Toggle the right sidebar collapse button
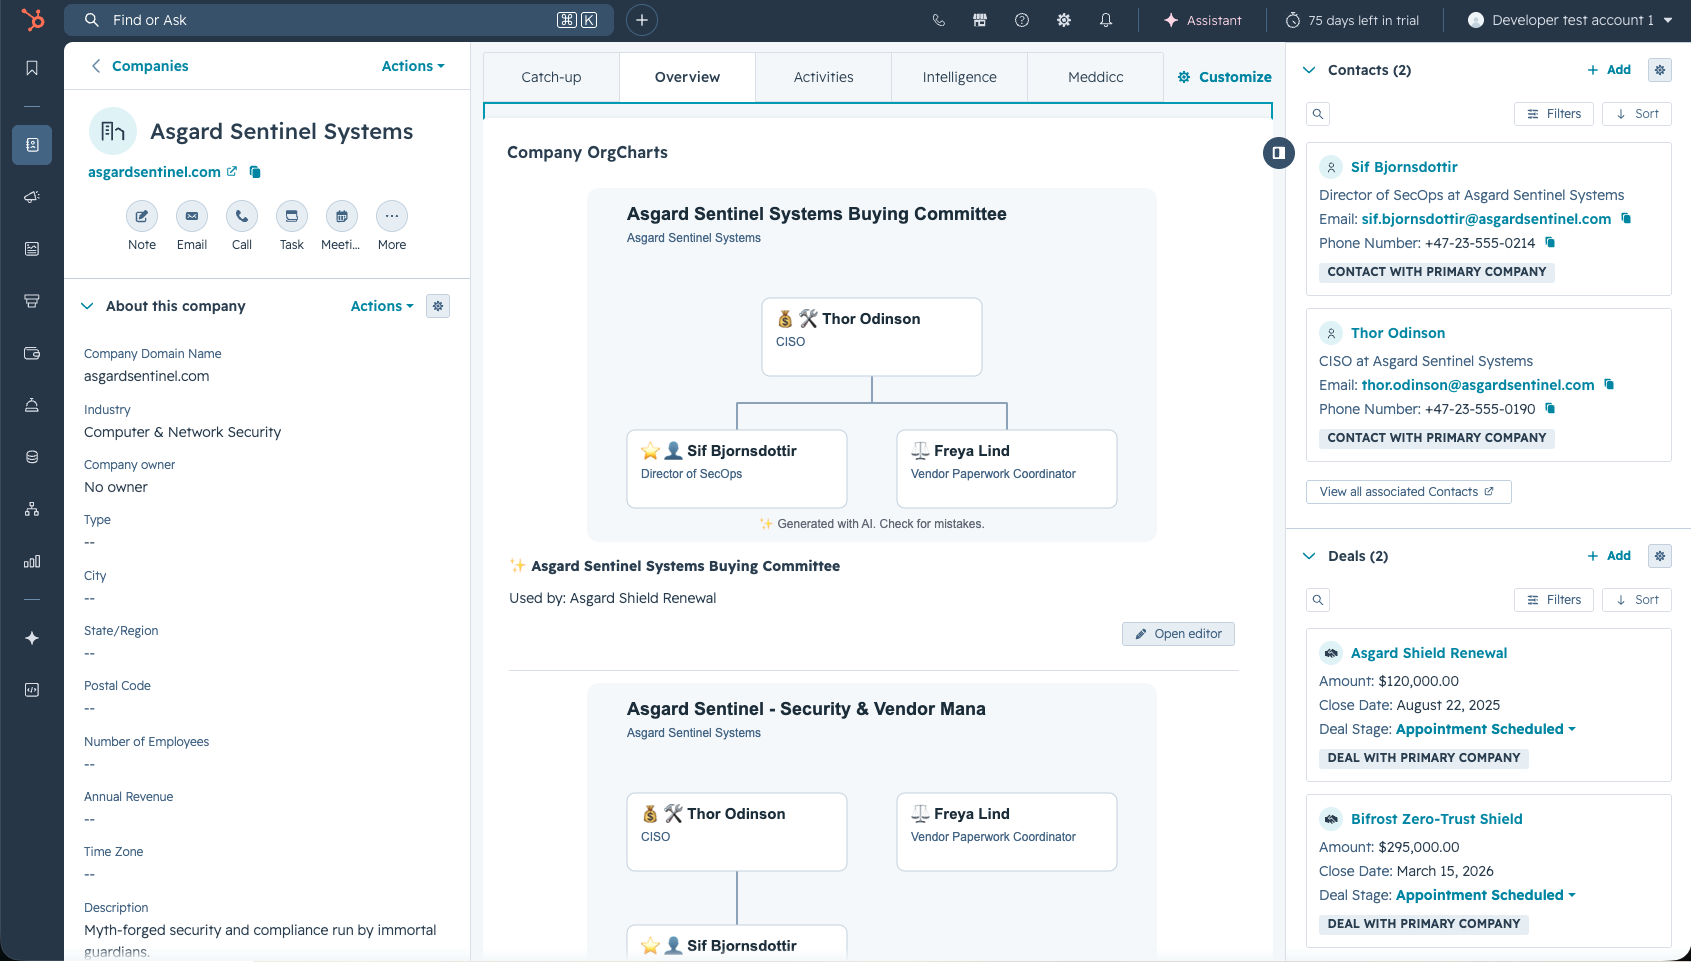The width and height of the screenshot is (1691, 962). (x=1279, y=153)
